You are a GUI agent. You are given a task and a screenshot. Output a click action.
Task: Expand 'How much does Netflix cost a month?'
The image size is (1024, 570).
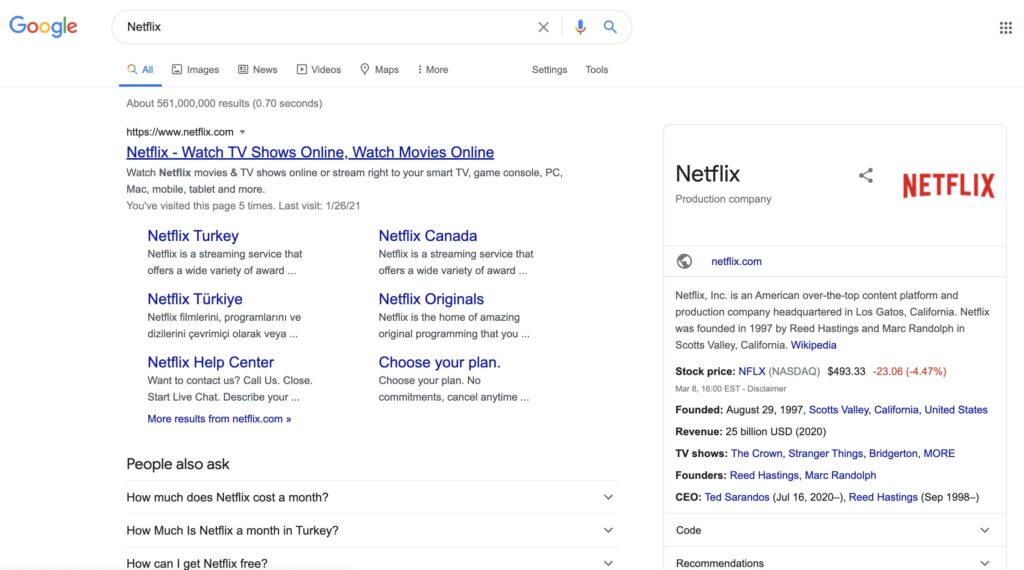coord(371,498)
